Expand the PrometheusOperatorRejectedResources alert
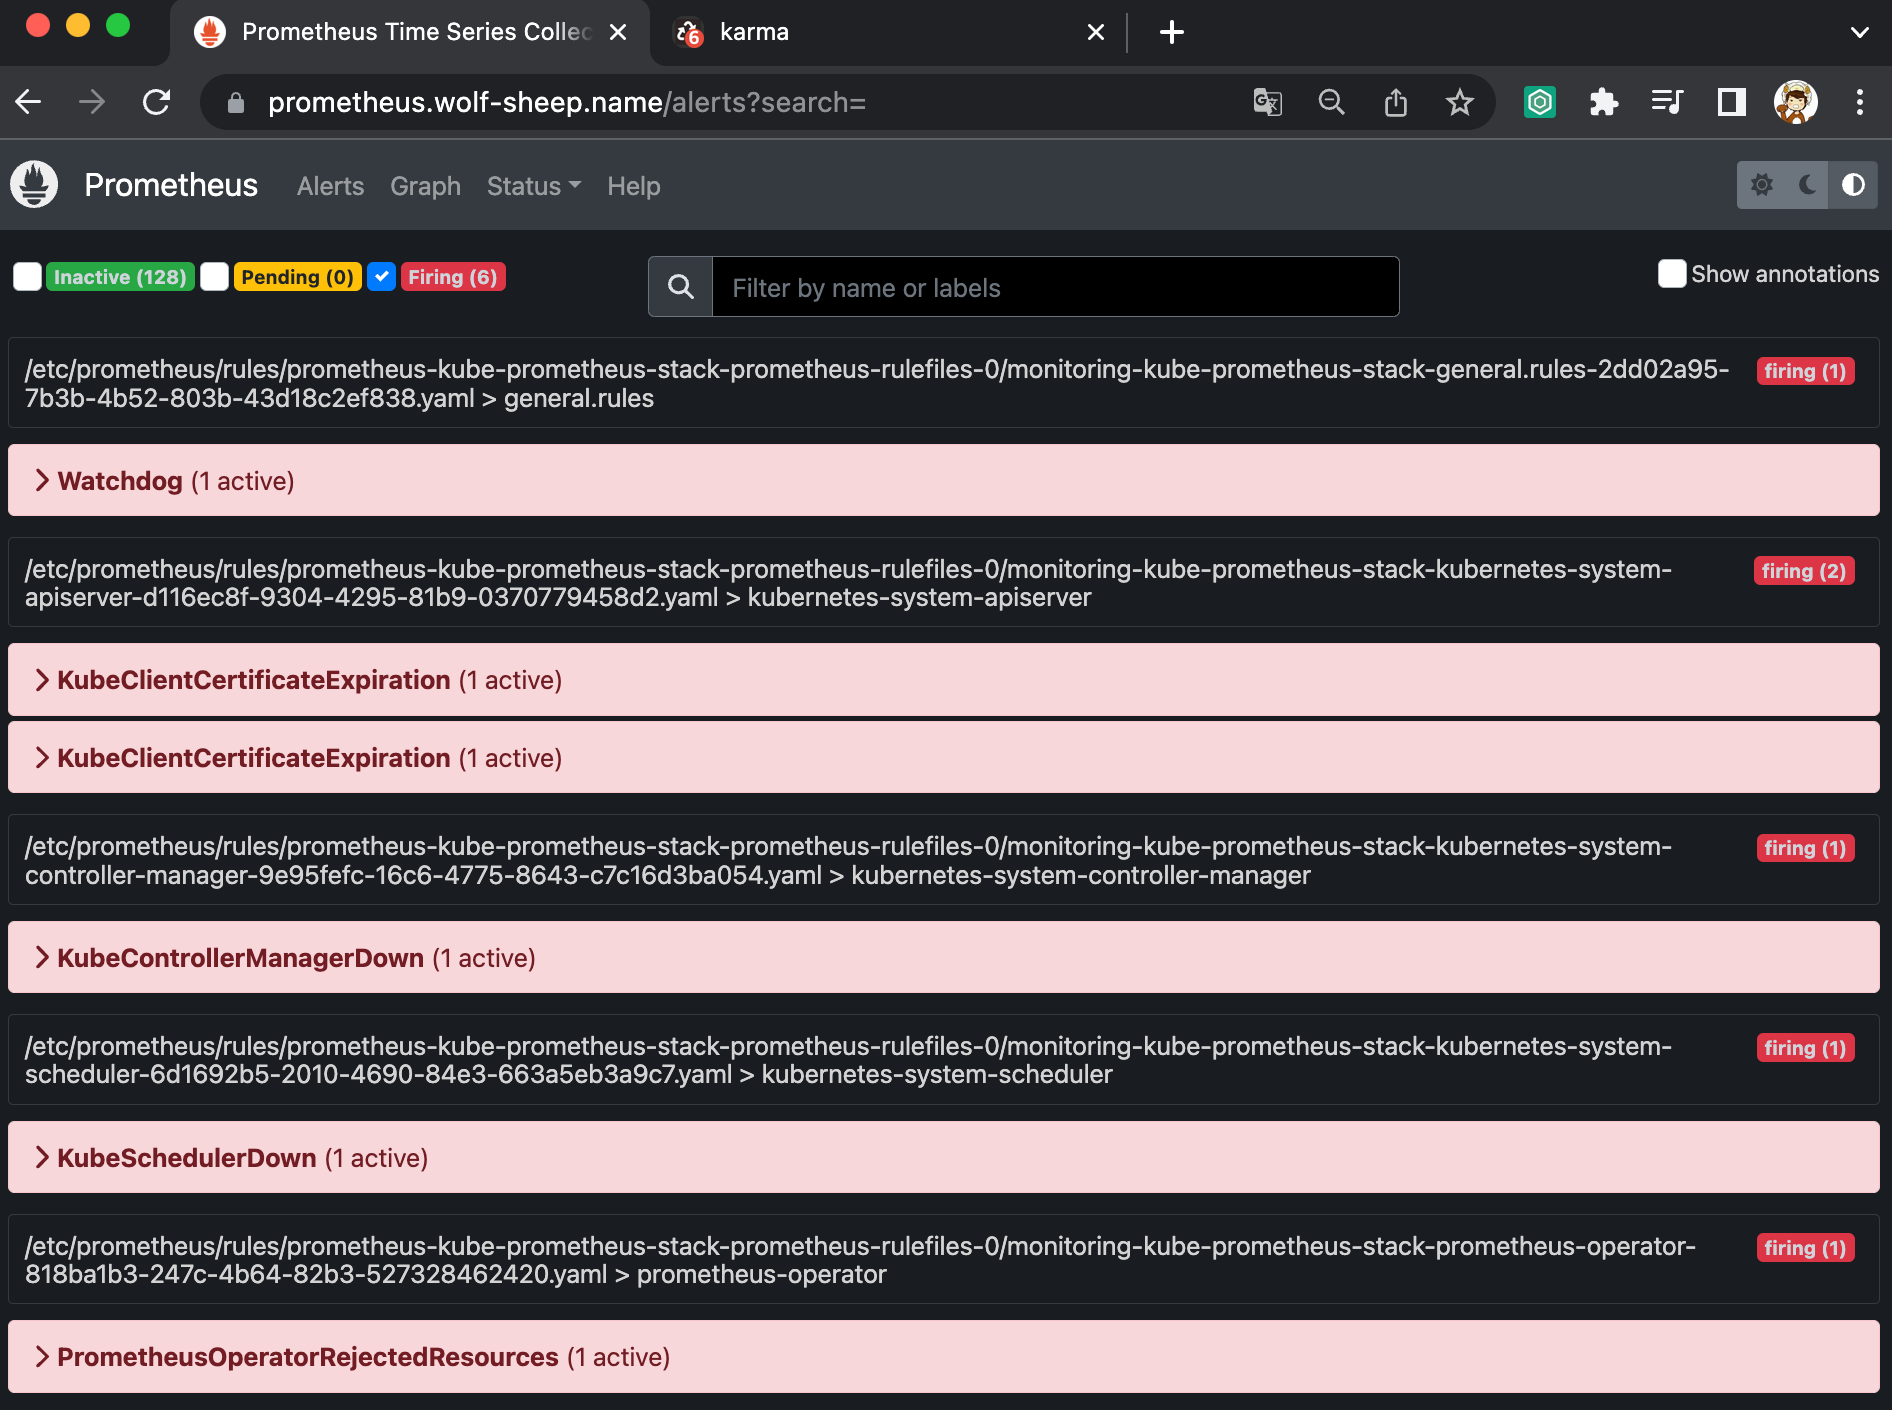The image size is (1892, 1410). [944, 1357]
